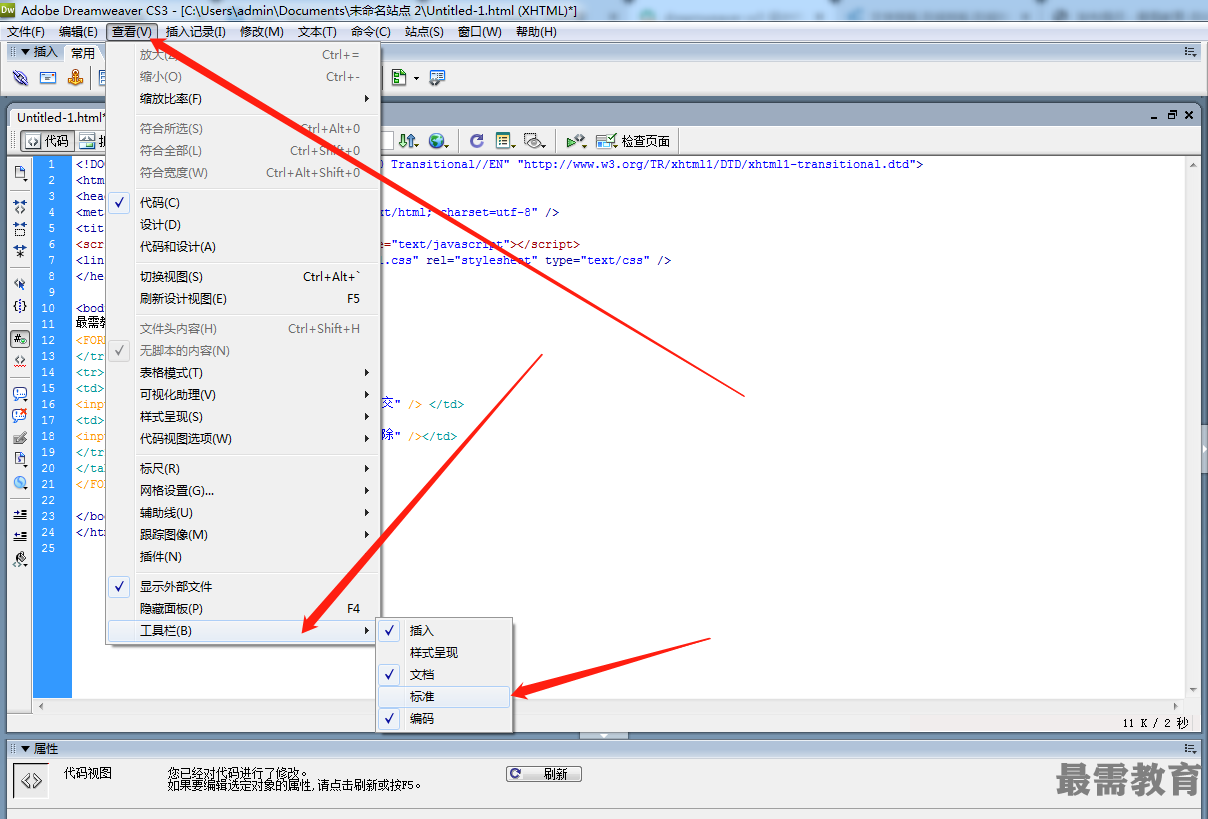The image size is (1208, 819).
Task: Click Open Documents icon in coding toolbar
Action: click(x=20, y=174)
